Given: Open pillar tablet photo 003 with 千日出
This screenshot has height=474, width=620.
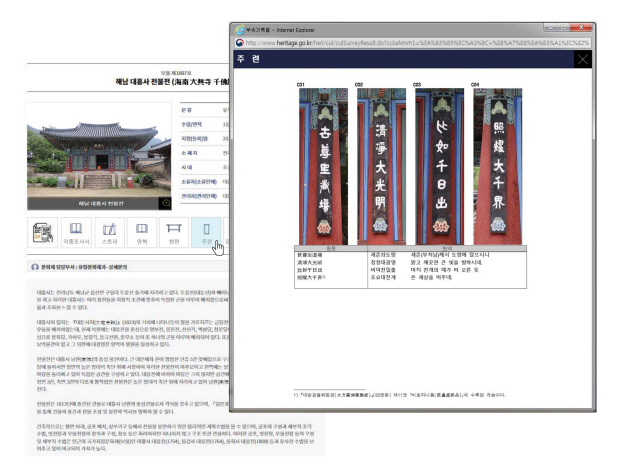Looking at the screenshot, I should [440, 166].
